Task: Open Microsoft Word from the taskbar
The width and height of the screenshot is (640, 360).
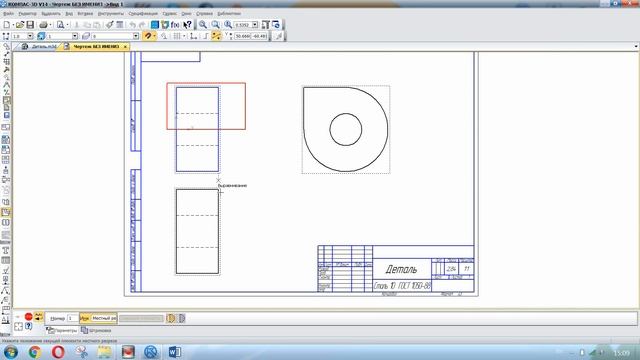Action: pos(175,351)
